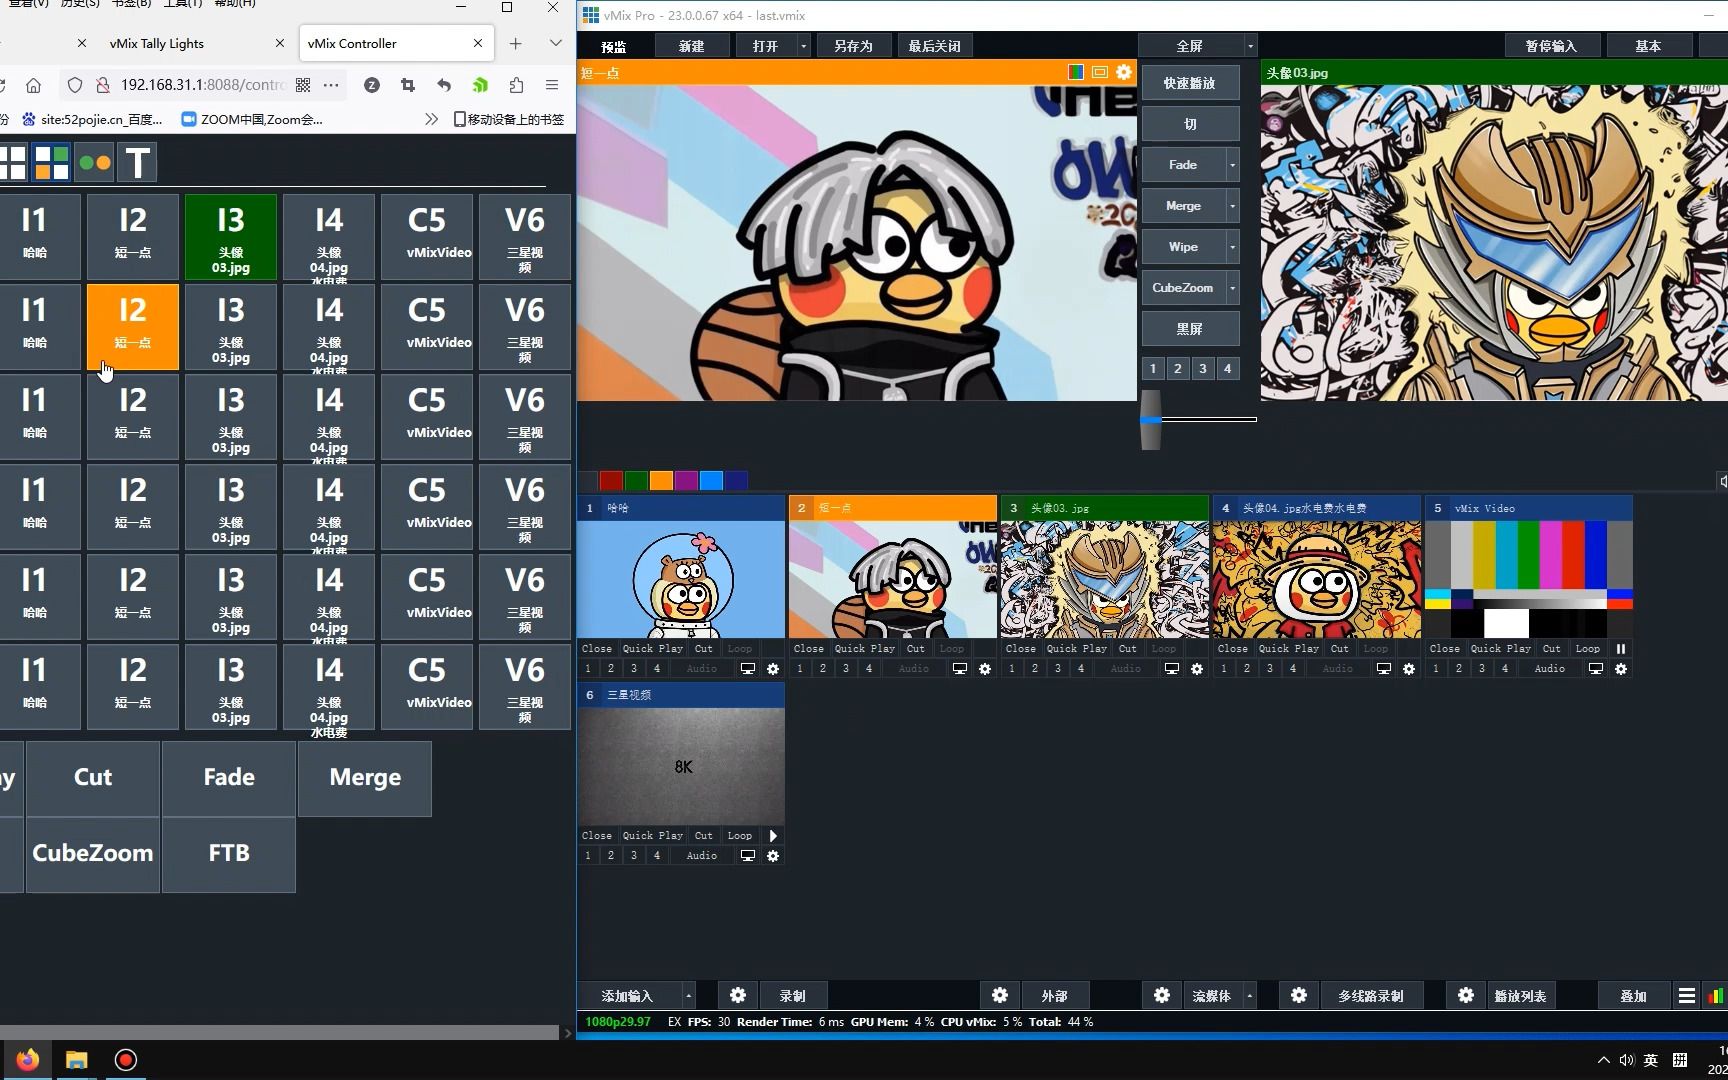
Task: Expand the 打开 dropdown arrow
Action: coord(804,46)
